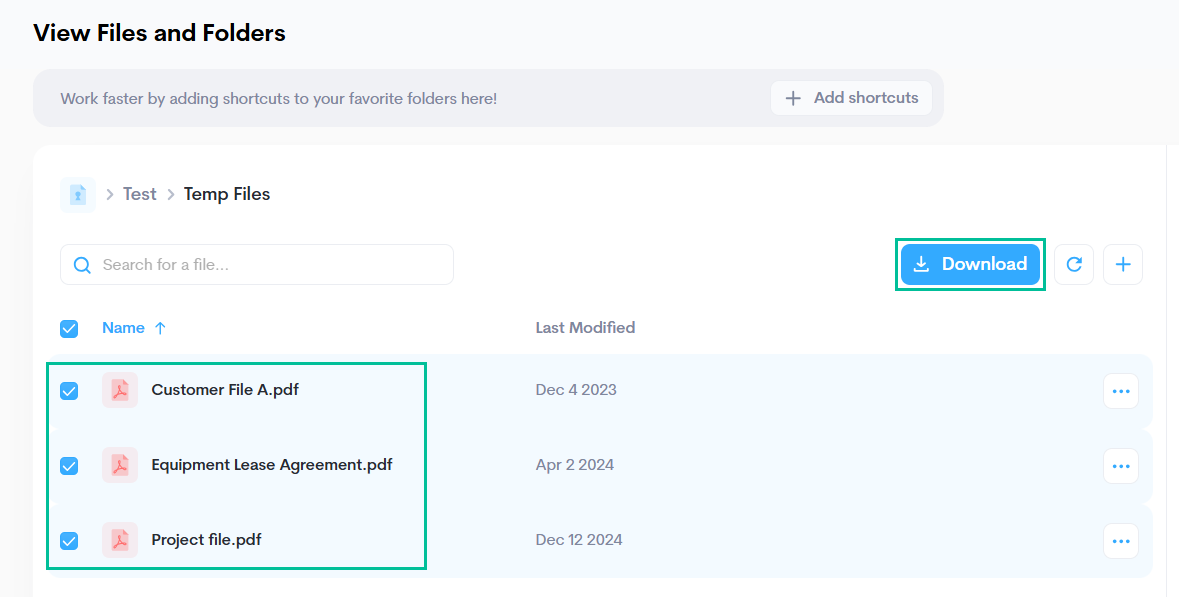The image size is (1179, 597).
Task: Uncheck the select-all checkbox in header
Action: tap(69, 328)
